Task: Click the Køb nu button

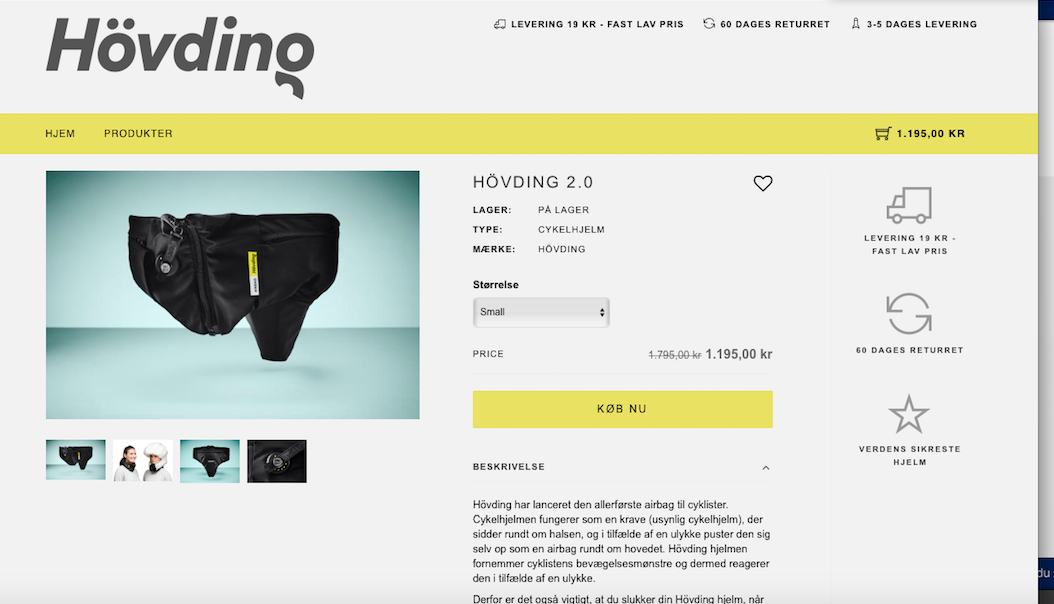Action: click(x=622, y=409)
